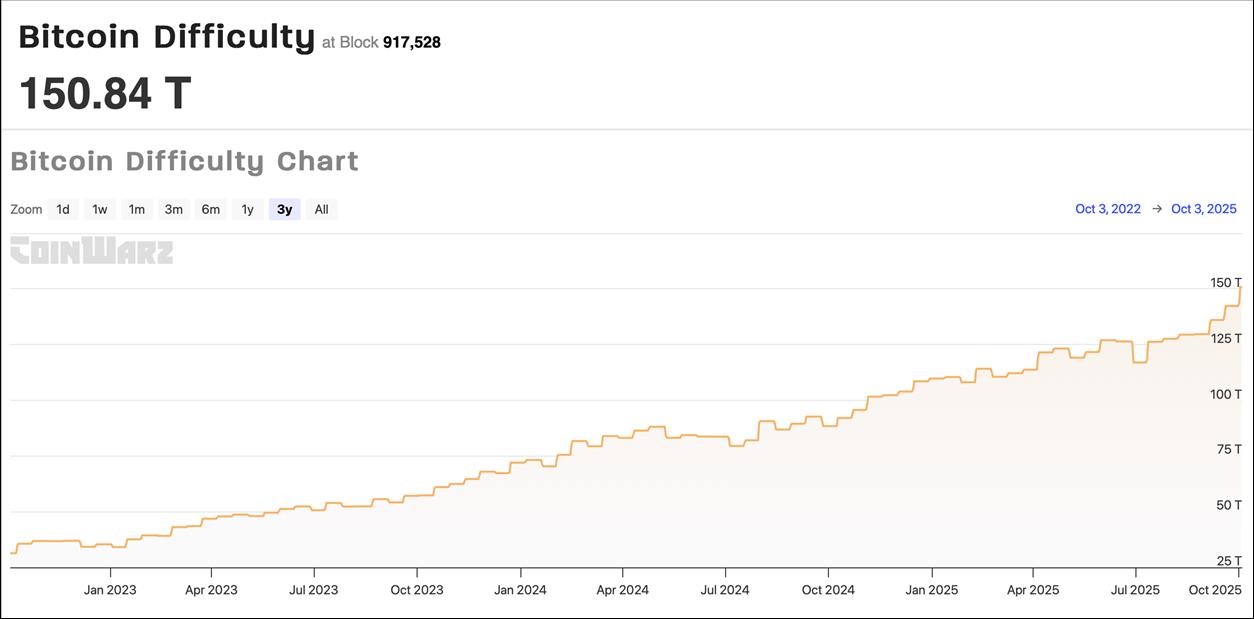Viewport: 1254px width, 619px height.
Task: Open the Oct 3, 2022 start date
Action: coord(1108,209)
